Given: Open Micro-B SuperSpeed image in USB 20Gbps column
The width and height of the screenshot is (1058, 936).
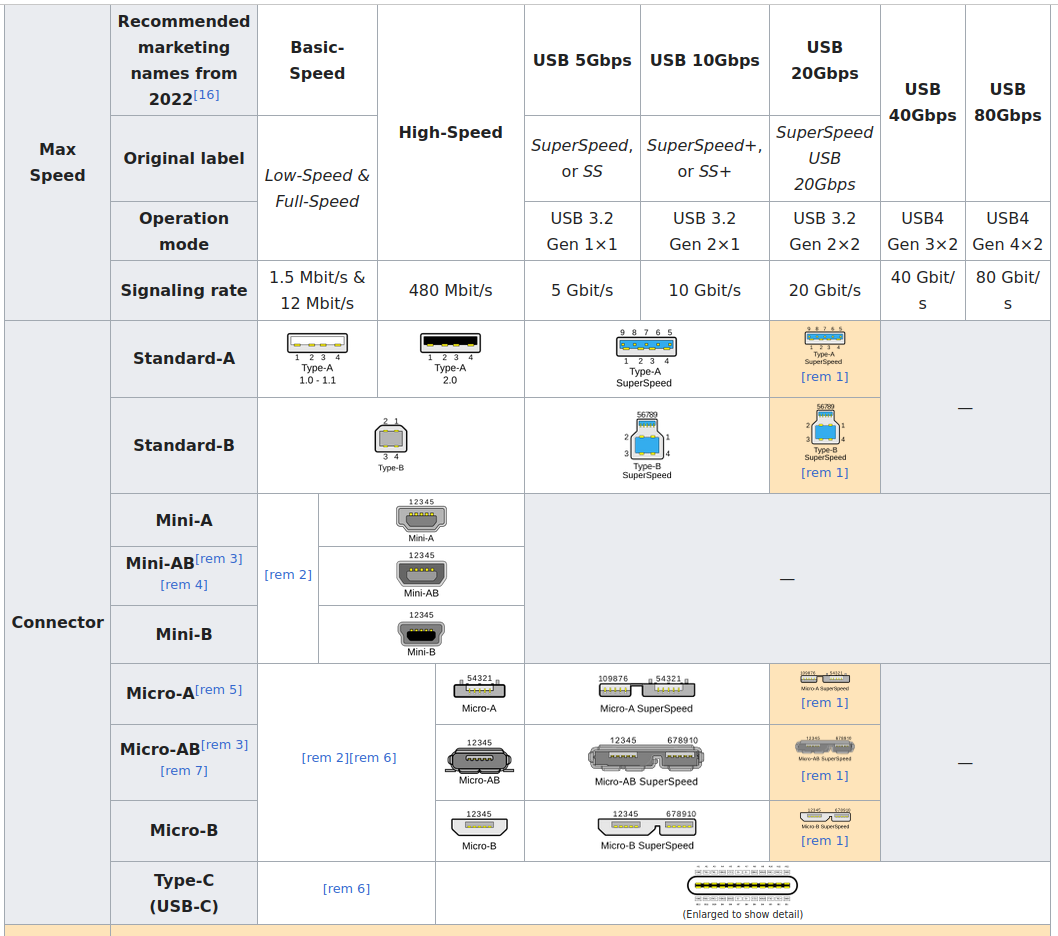Looking at the screenshot, I should 825,818.
